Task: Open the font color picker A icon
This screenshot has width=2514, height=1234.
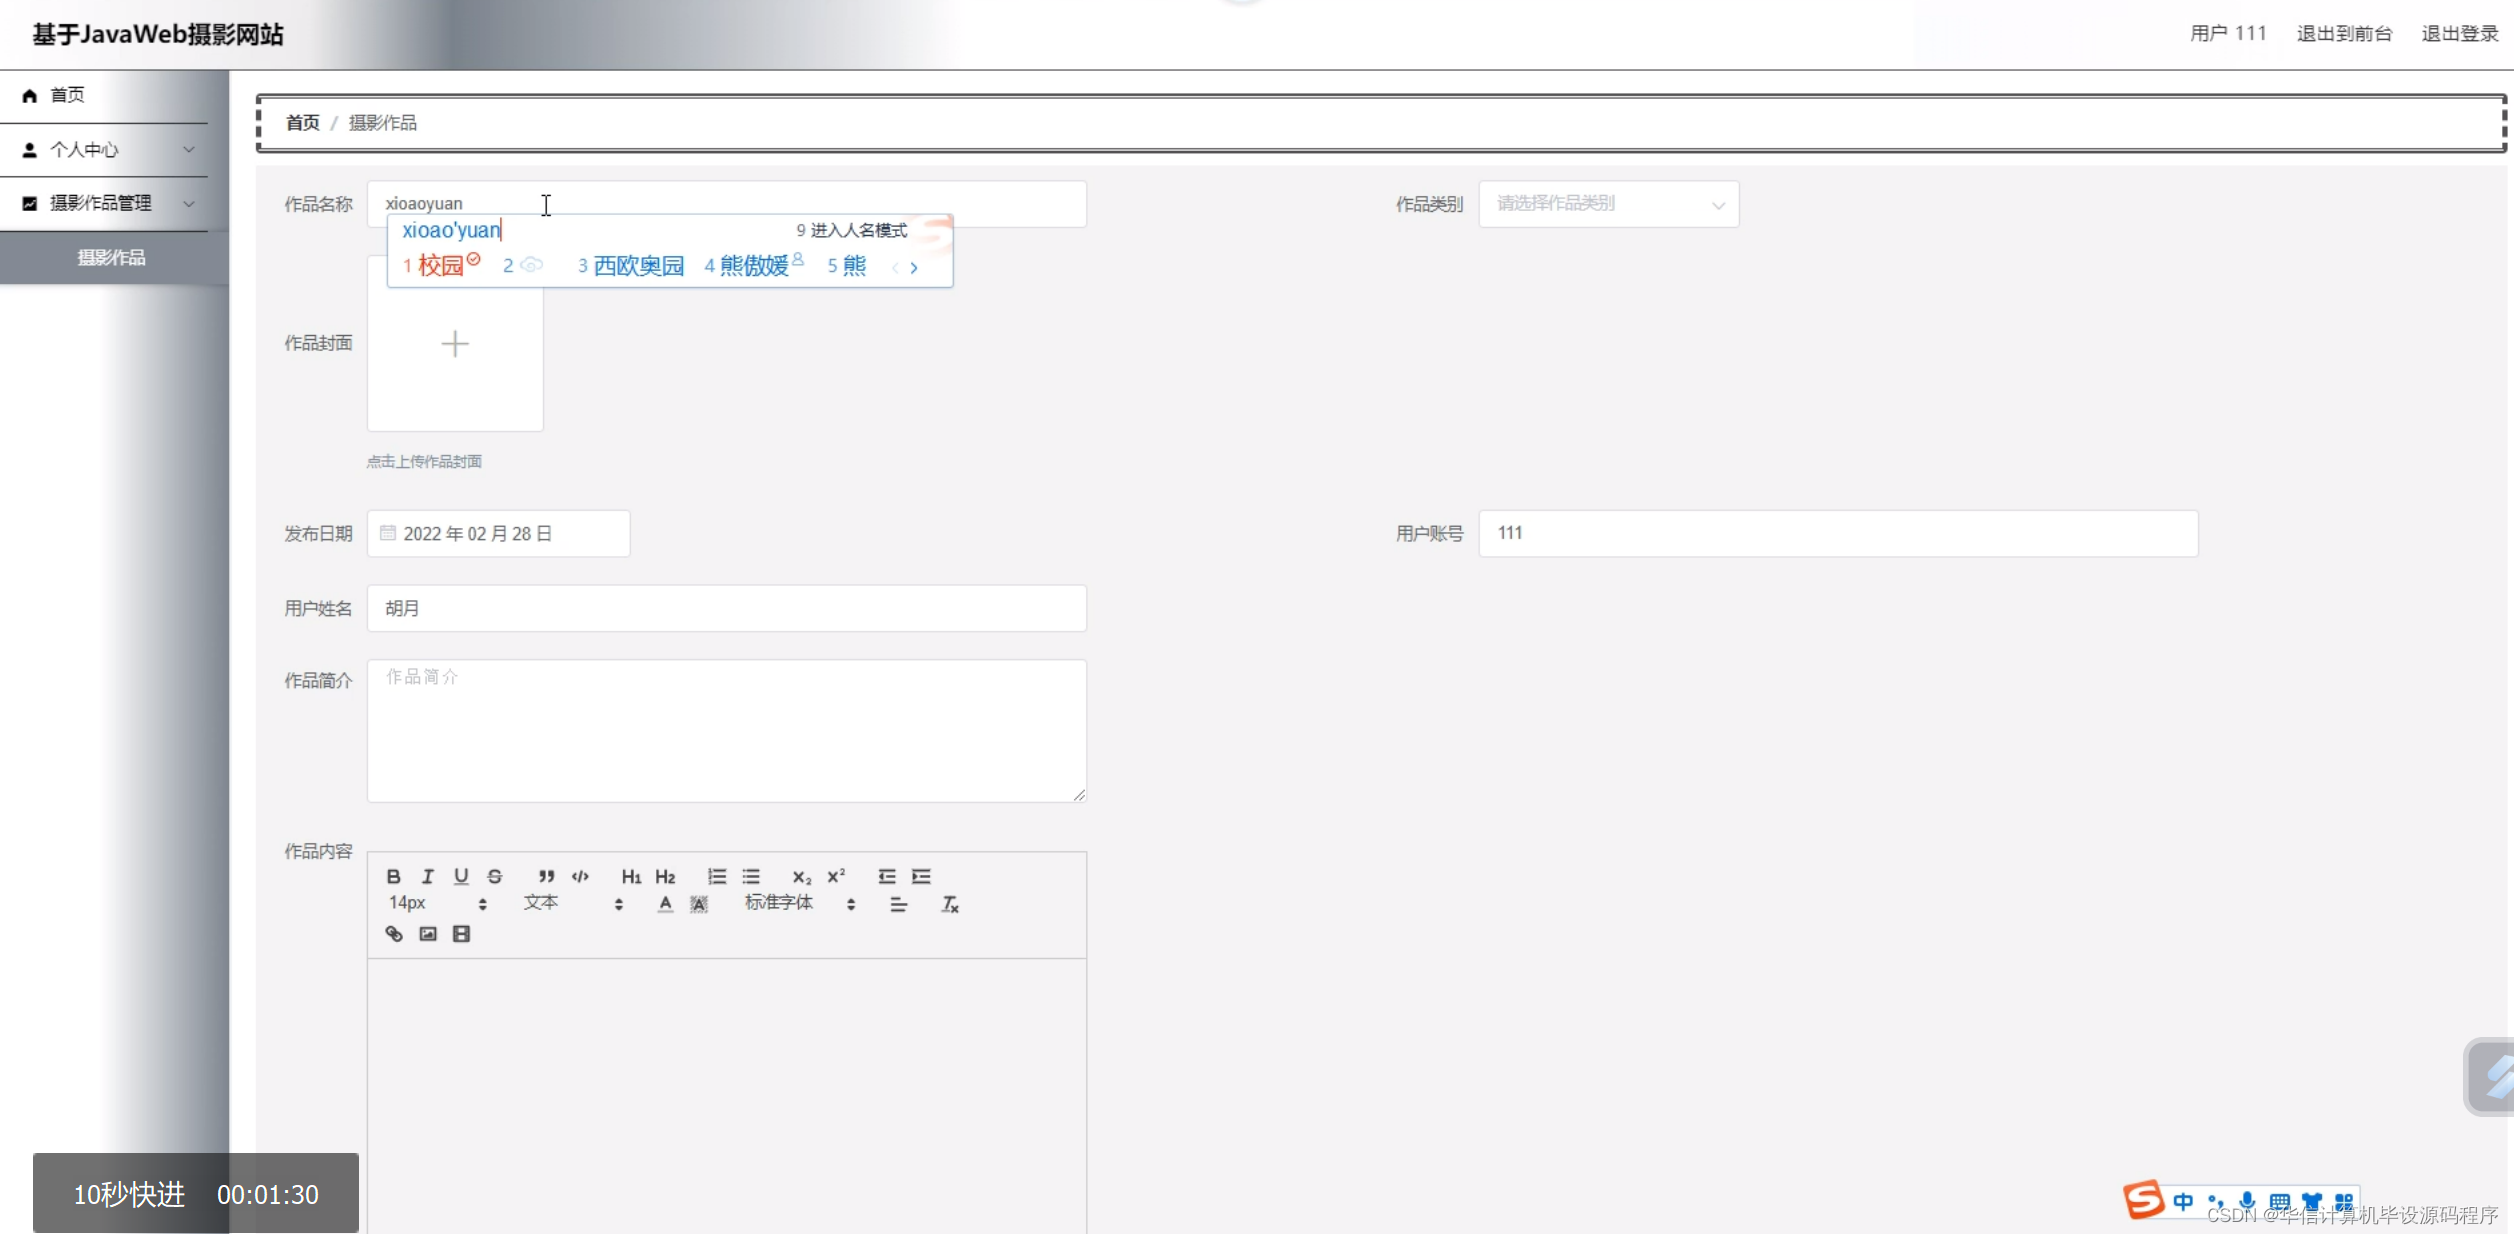Action: pyautogui.click(x=664, y=903)
